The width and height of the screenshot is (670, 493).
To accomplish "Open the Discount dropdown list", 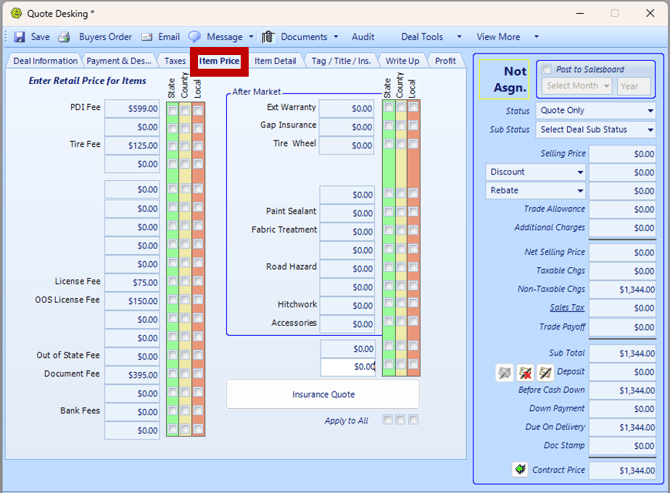I will [536, 172].
